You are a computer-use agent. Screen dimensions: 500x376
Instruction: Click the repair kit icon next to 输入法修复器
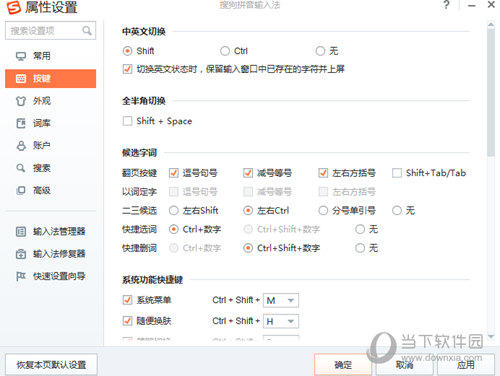pyautogui.click(x=21, y=254)
